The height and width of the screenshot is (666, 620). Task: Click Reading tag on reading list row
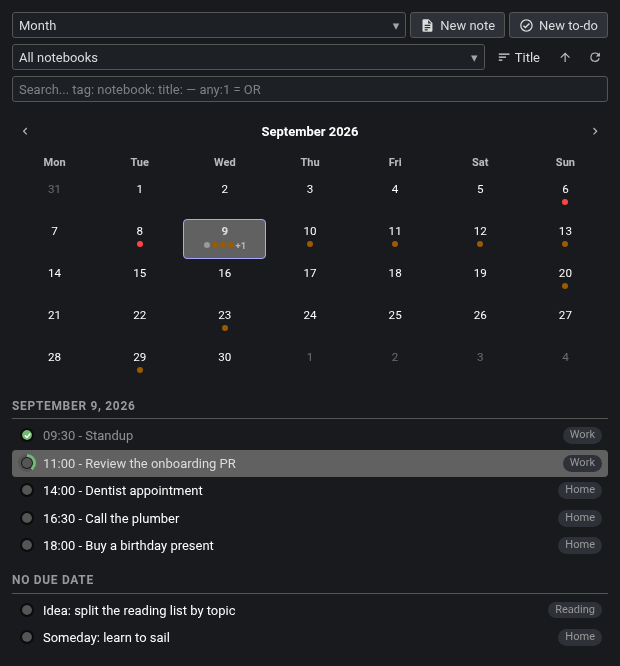point(575,610)
